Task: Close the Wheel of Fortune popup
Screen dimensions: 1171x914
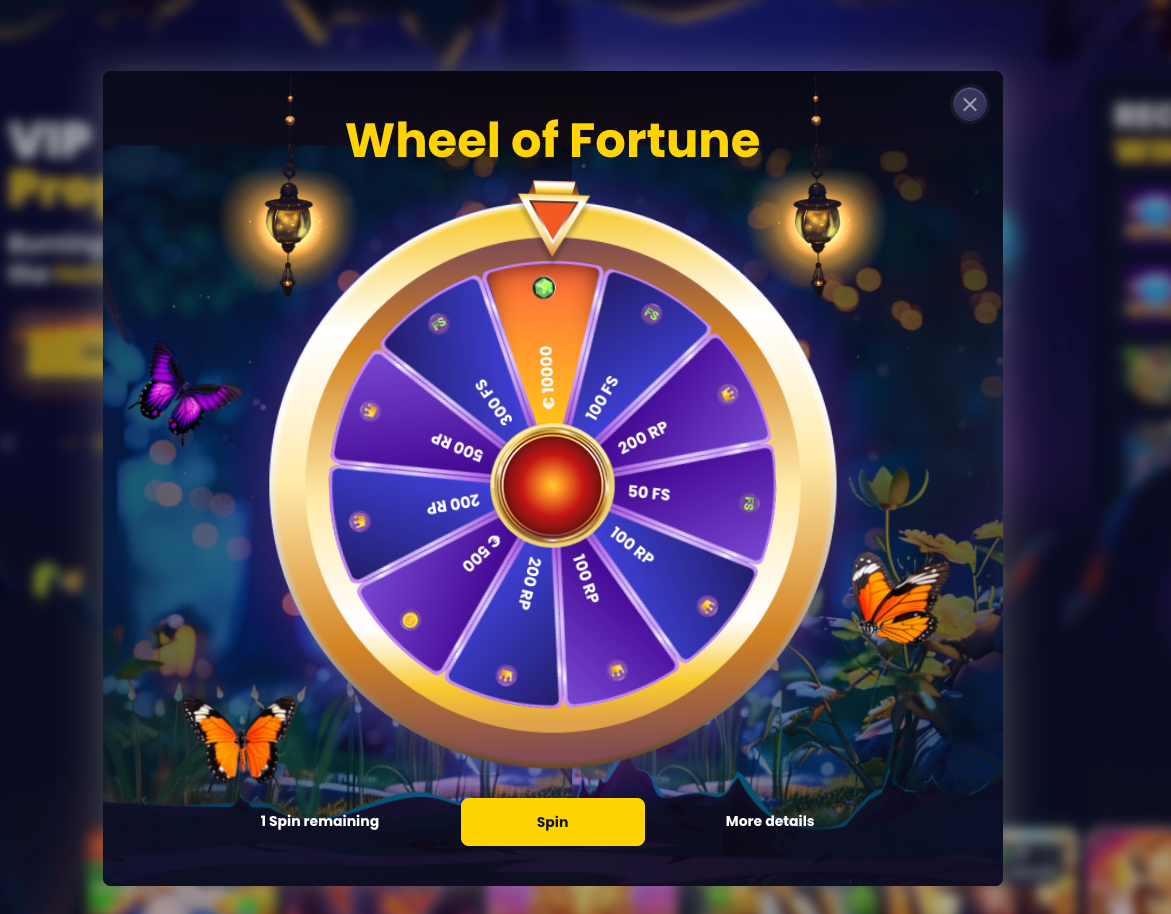Action: [x=969, y=105]
